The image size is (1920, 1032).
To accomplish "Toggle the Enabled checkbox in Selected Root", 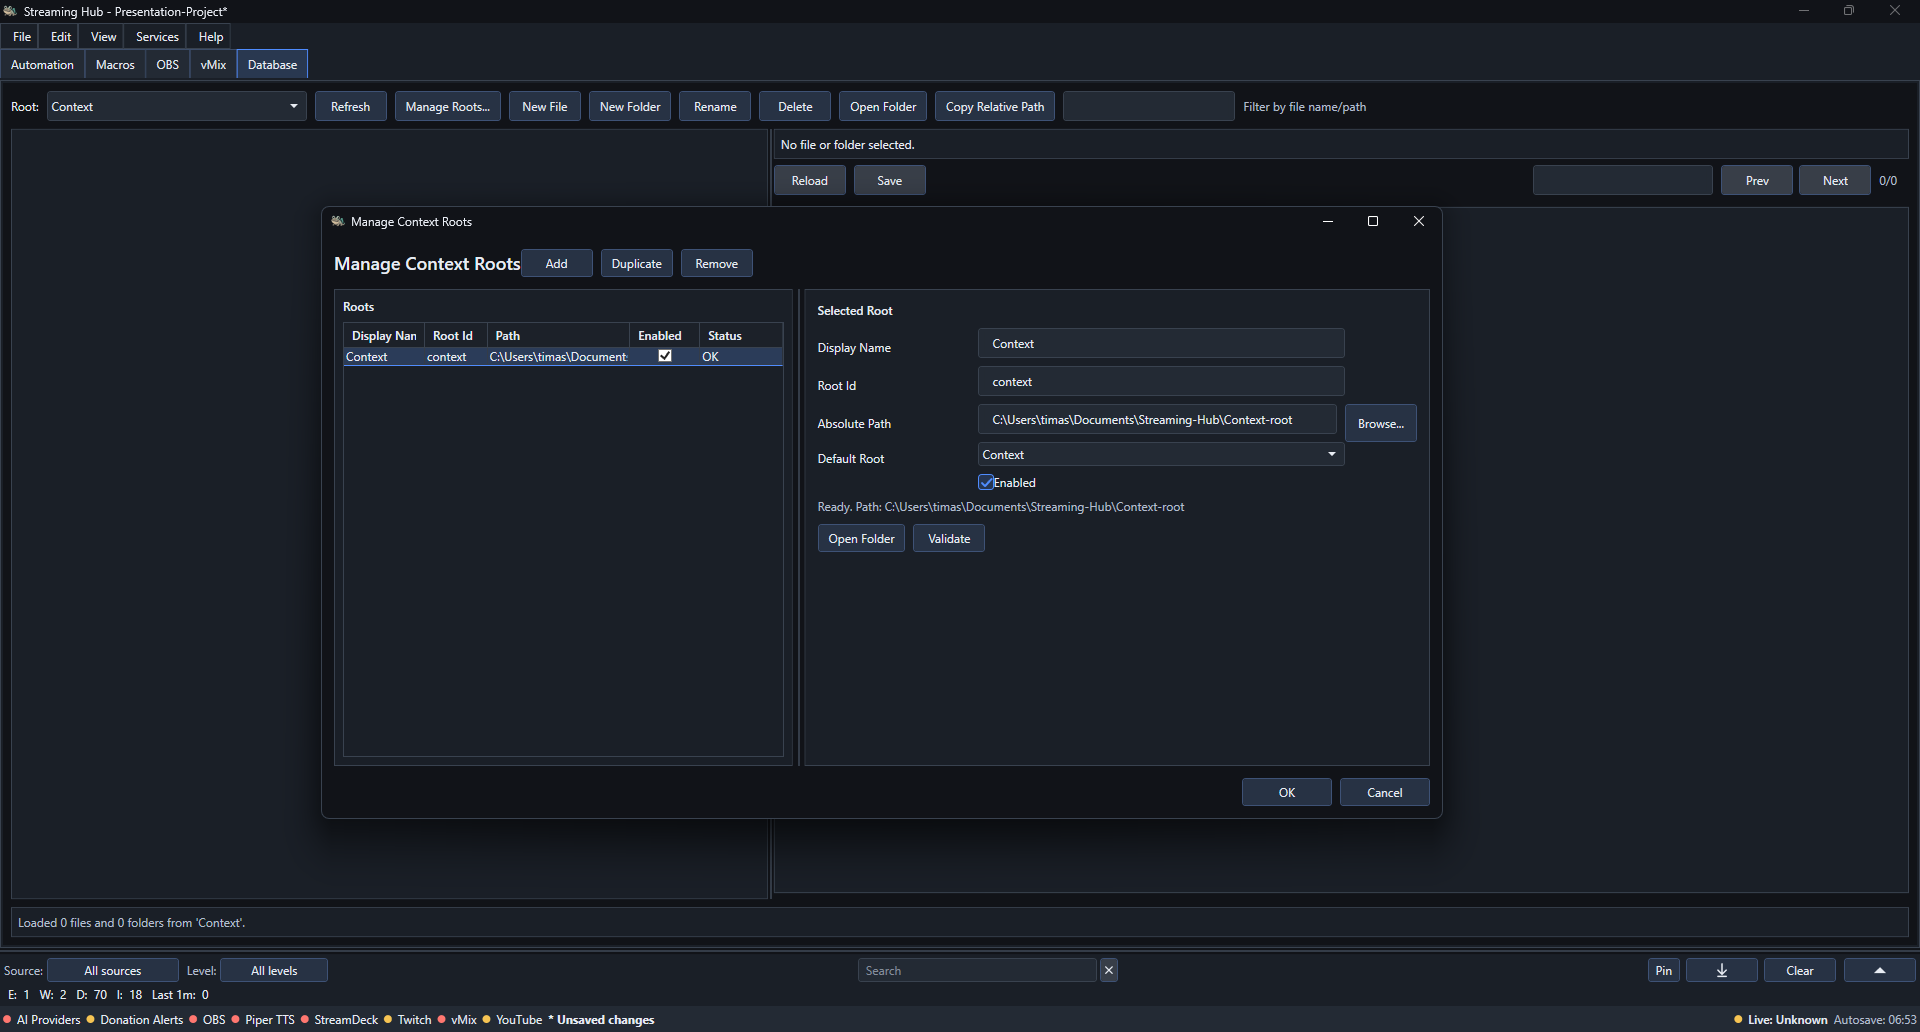I will [x=986, y=482].
